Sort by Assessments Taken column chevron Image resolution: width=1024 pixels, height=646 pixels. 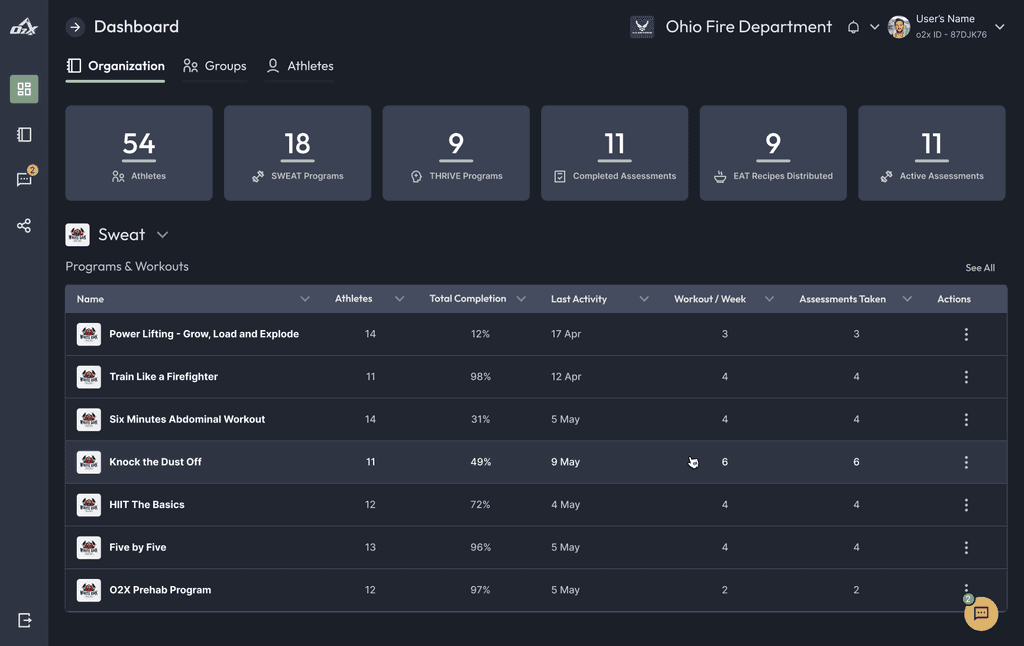[x=907, y=299]
